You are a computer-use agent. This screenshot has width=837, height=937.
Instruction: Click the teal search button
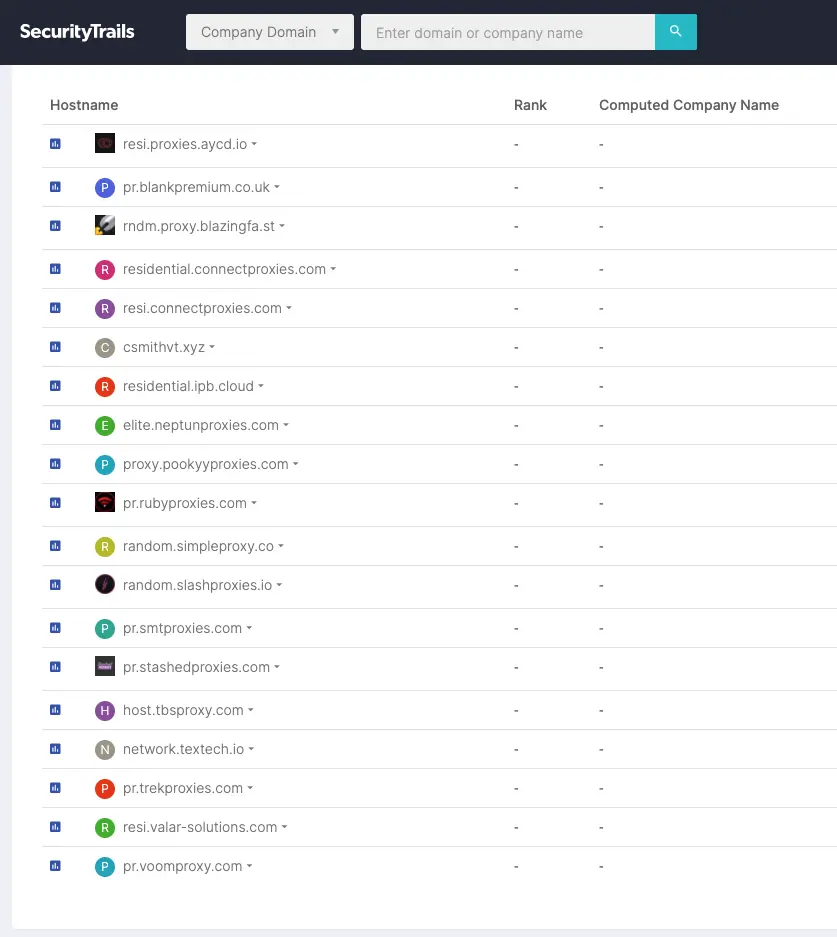coord(676,31)
